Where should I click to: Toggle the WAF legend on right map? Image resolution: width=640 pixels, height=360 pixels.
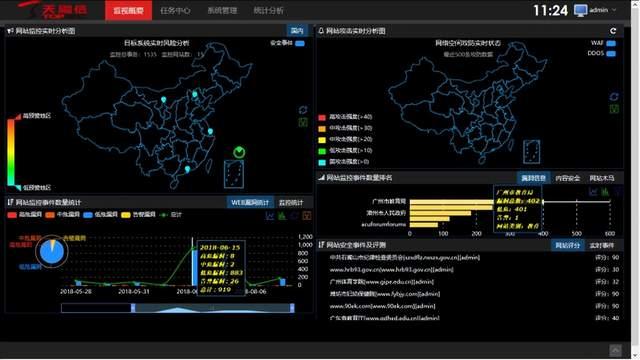pos(611,43)
